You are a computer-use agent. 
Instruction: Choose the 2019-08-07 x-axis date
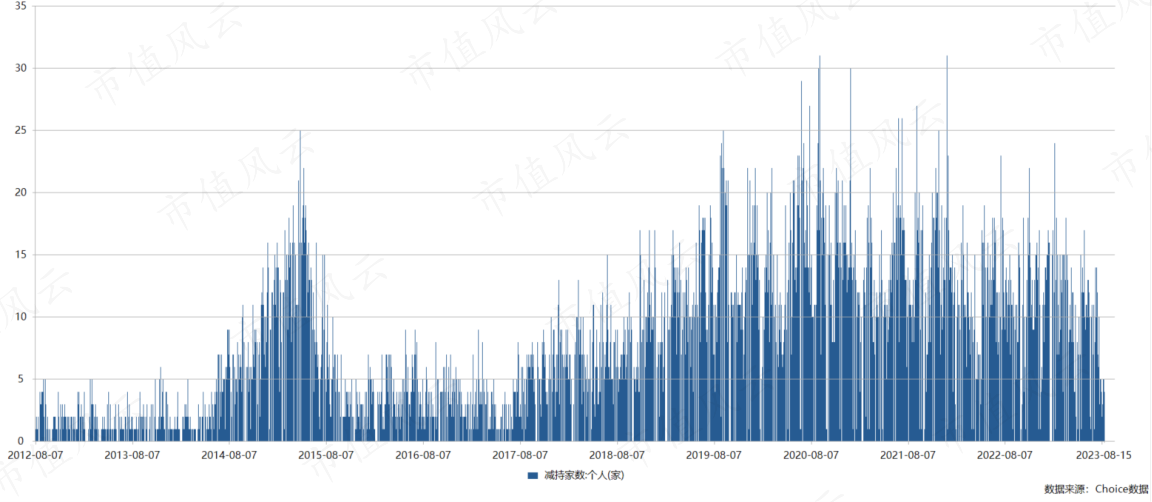tap(714, 455)
